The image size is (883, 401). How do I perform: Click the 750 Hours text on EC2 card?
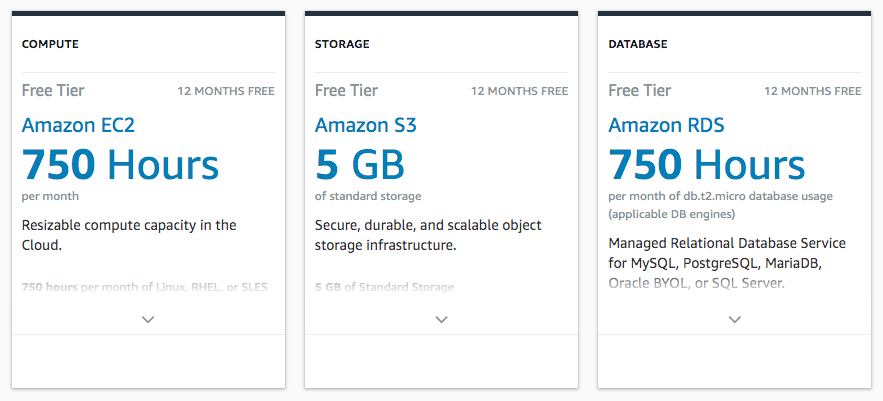click(x=120, y=164)
